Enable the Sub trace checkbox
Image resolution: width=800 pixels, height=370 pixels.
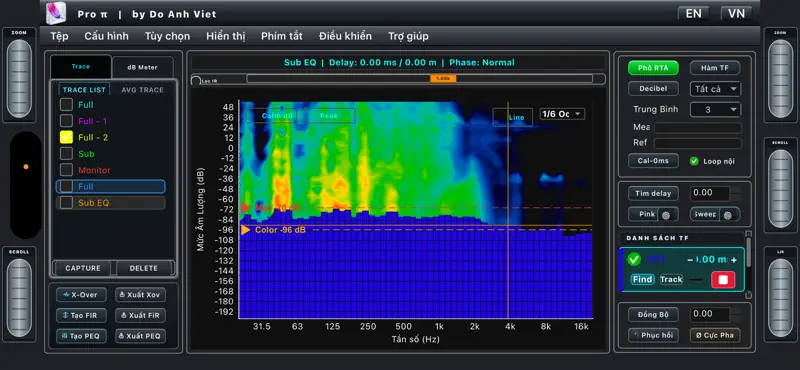(x=66, y=154)
